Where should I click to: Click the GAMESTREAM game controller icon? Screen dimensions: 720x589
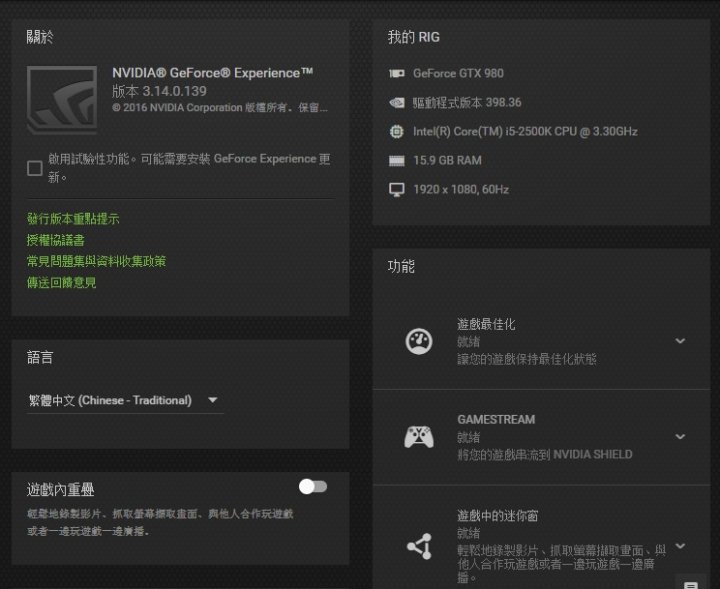[x=419, y=437]
